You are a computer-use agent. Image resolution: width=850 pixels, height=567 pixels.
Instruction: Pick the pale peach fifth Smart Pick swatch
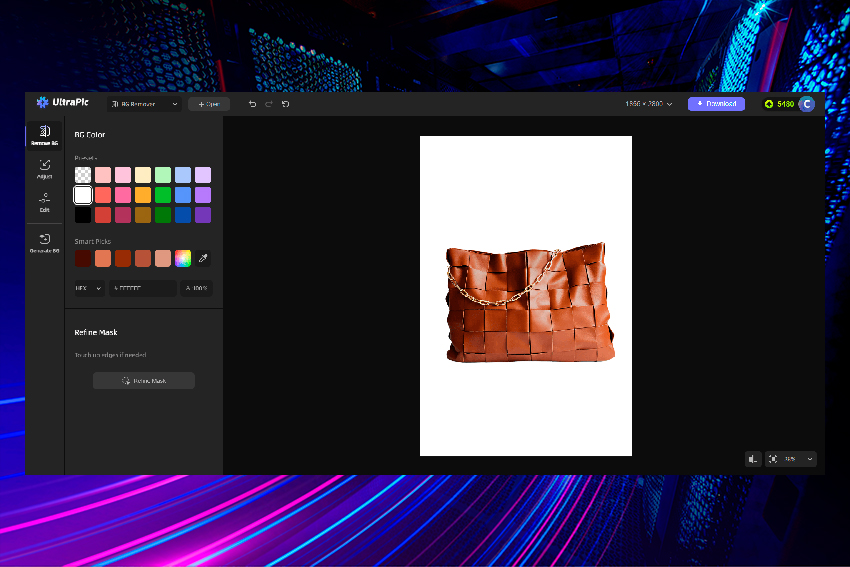click(163, 259)
